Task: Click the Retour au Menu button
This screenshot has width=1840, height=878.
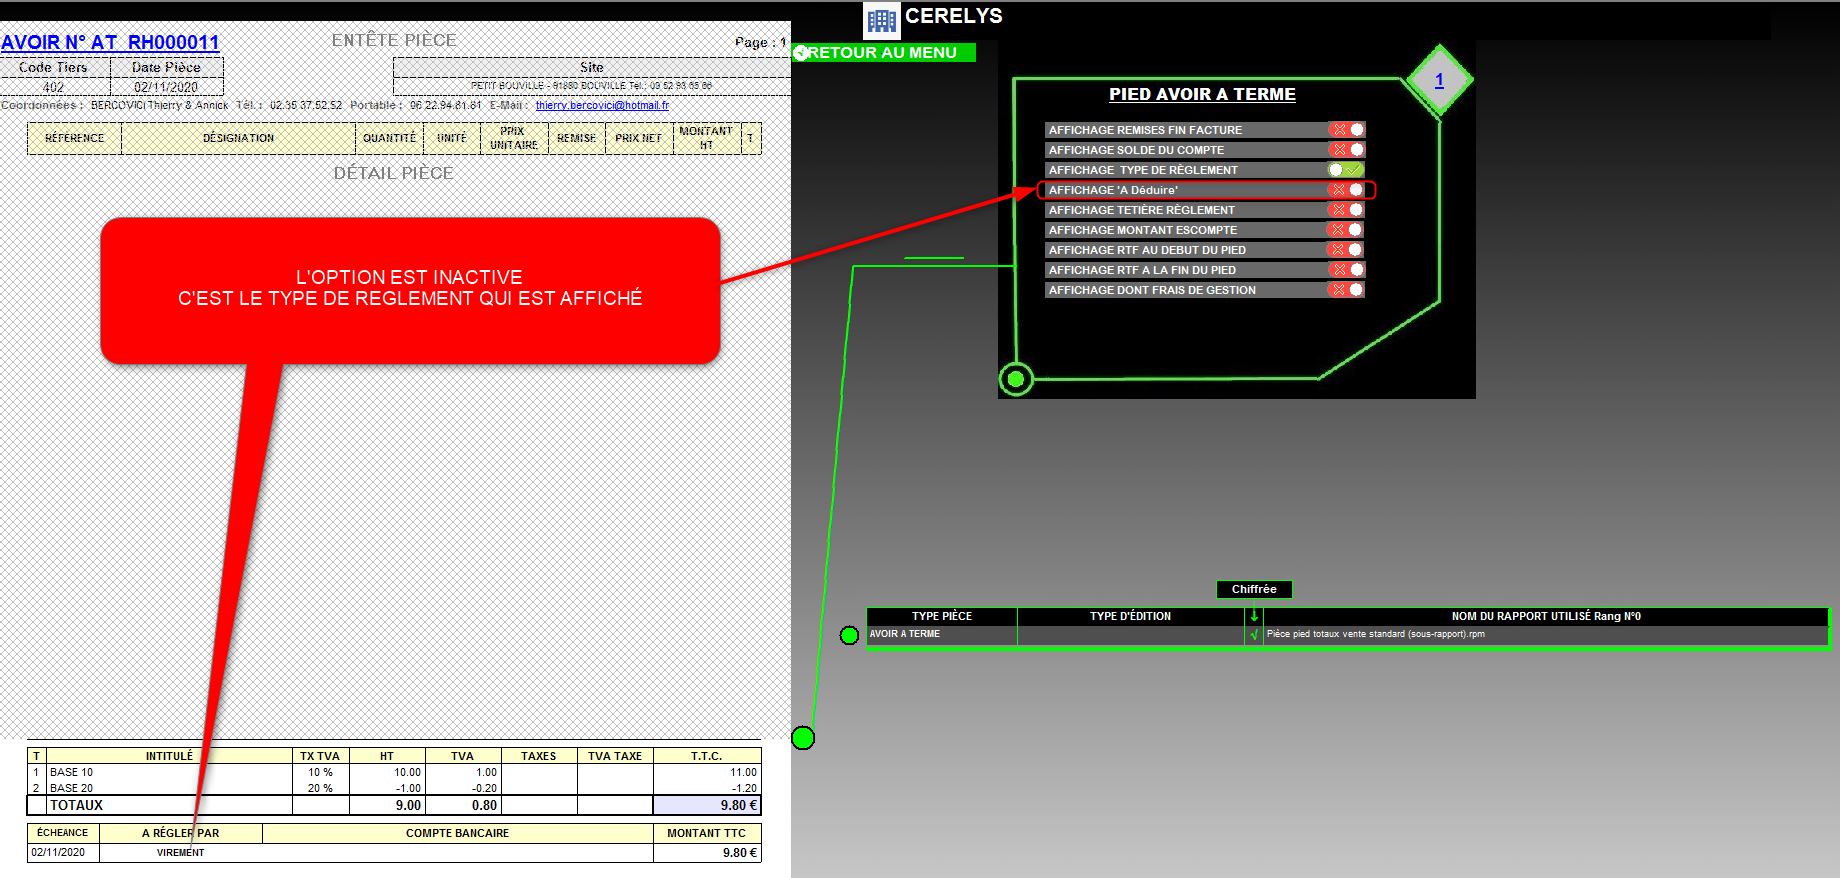Action: (884, 53)
